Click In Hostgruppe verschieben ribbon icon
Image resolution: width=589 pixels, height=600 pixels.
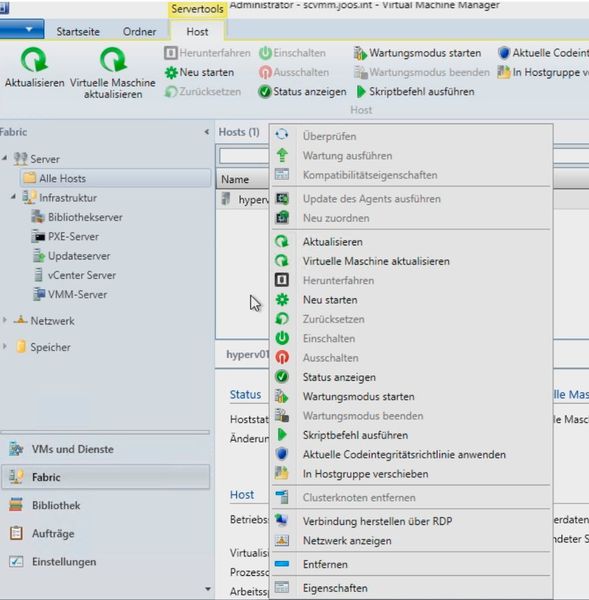tap(504, 72)
